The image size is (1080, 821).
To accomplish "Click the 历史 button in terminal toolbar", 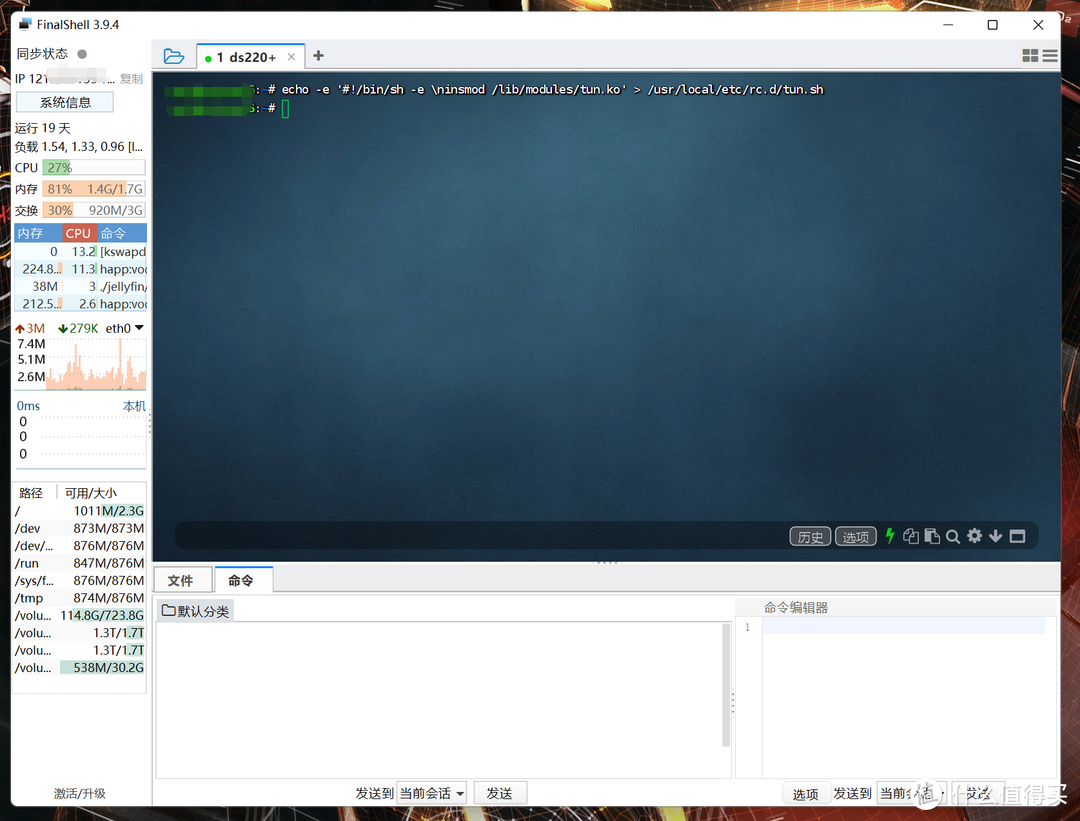I will pyautogui.click(x=809, y=537).
